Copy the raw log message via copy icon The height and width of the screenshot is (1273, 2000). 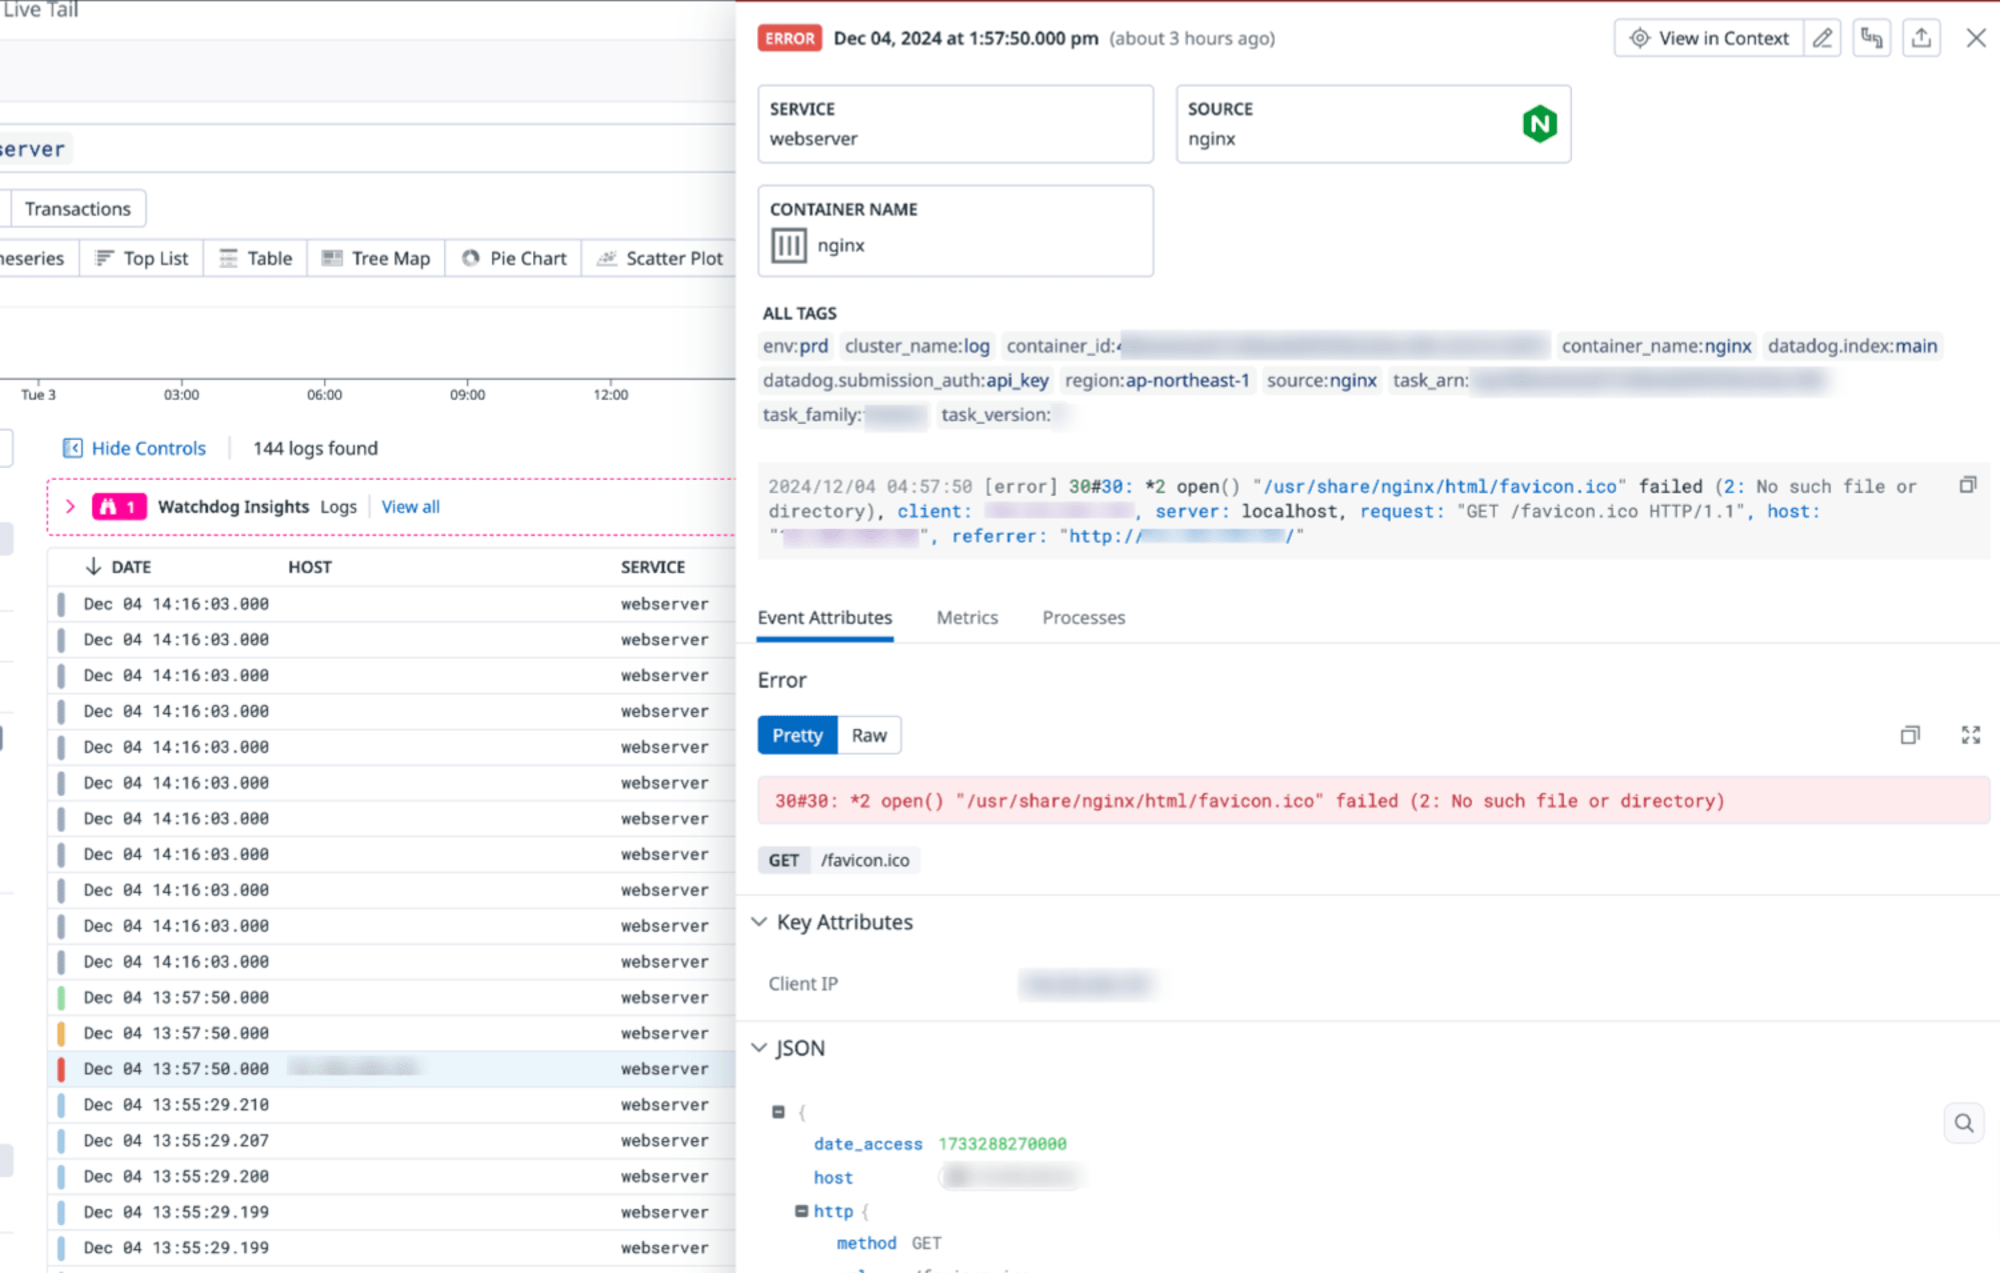pyautogui.click(x=1968, y=485)
